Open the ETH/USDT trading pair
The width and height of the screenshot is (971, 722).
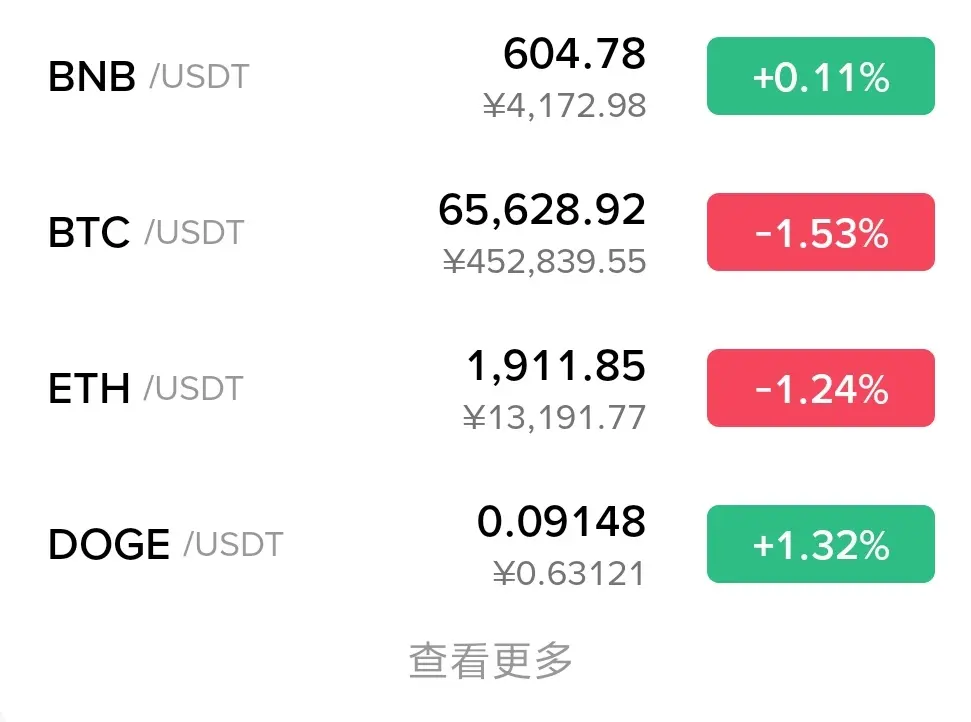486,388
